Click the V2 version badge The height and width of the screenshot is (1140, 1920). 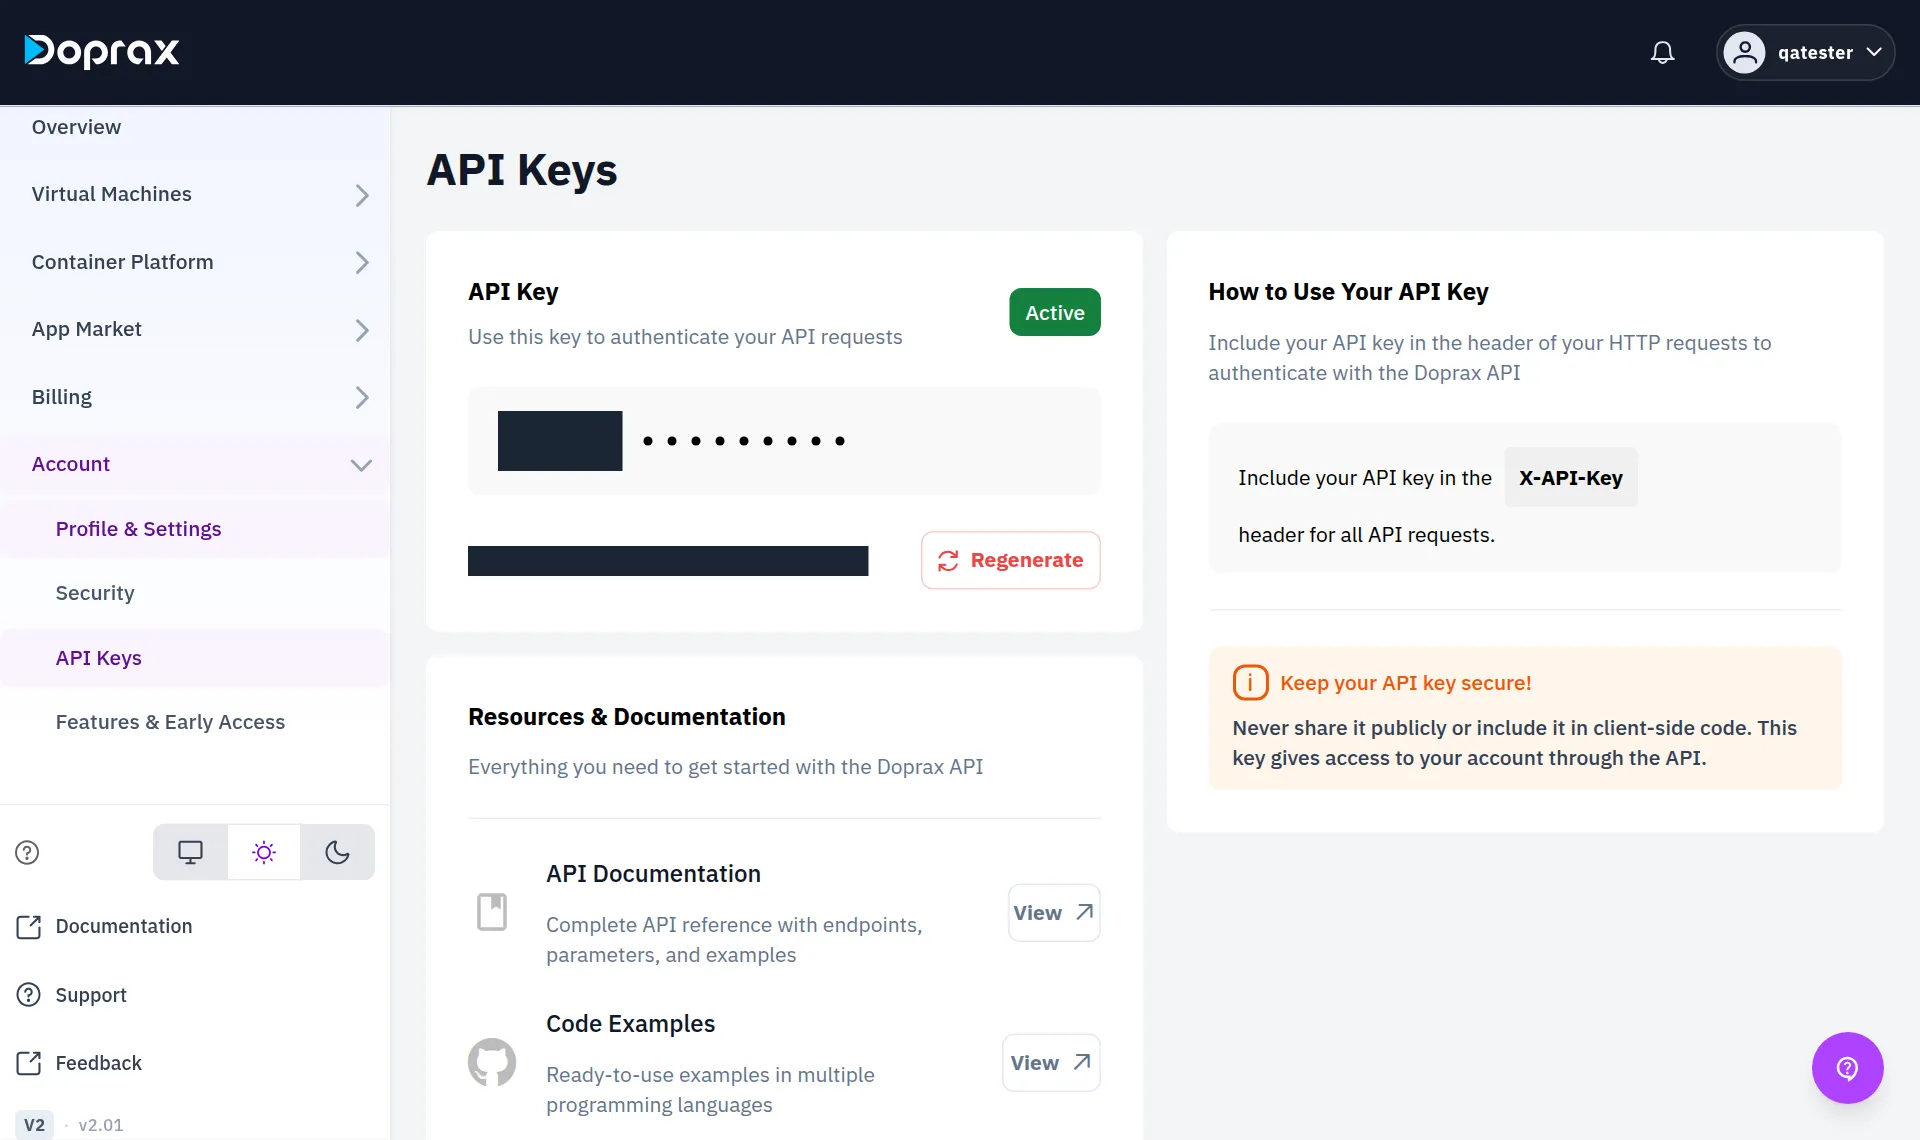pos(34,1125)
